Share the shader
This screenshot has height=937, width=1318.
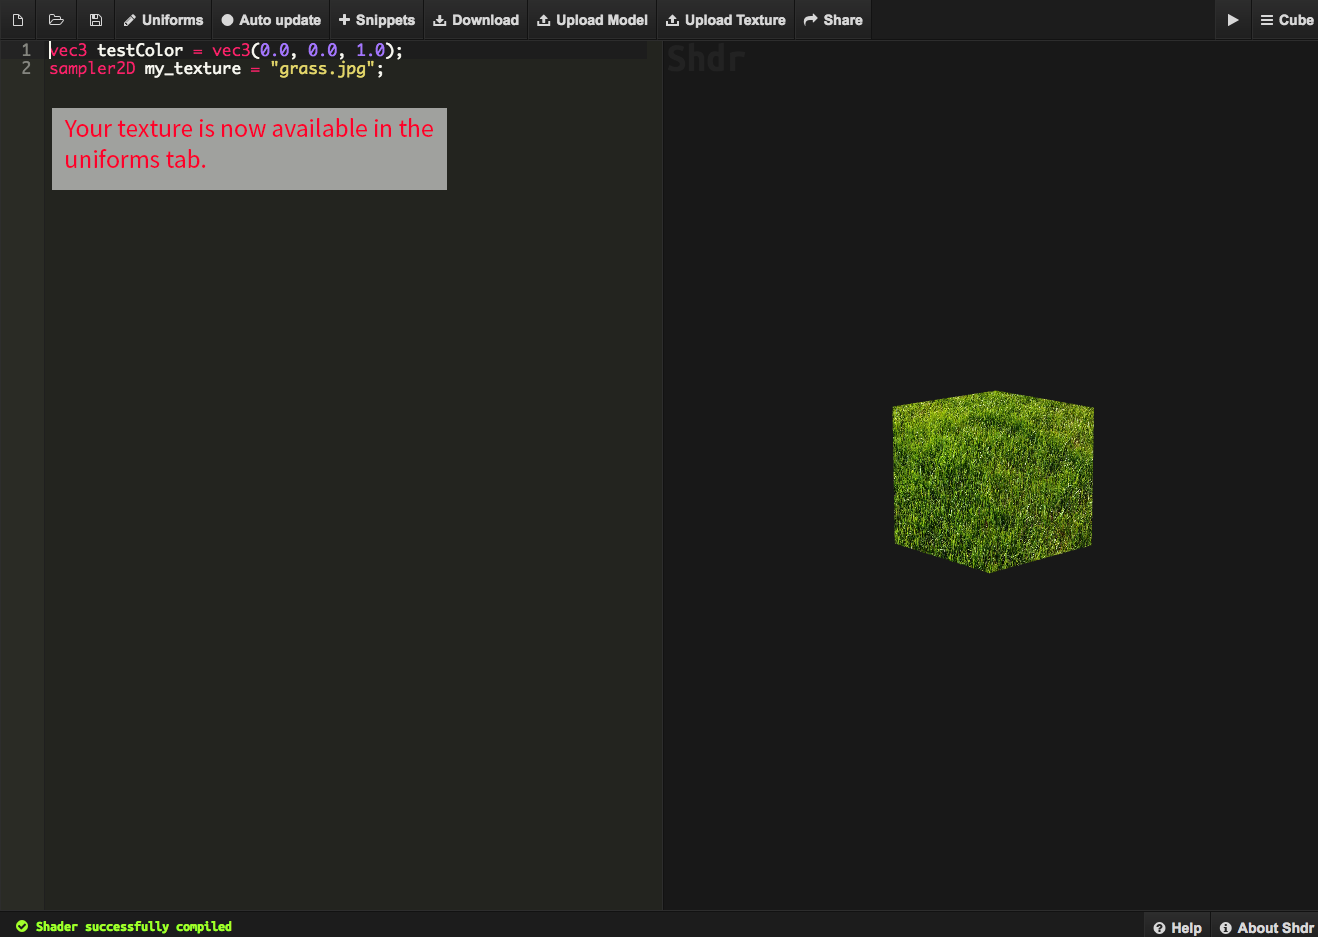pos(833,20)
